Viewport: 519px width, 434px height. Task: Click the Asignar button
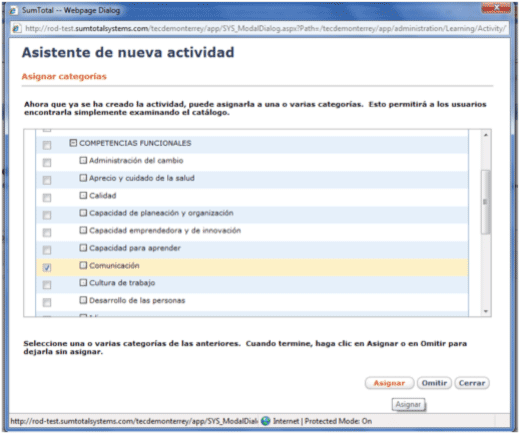(x=389, y=383)
